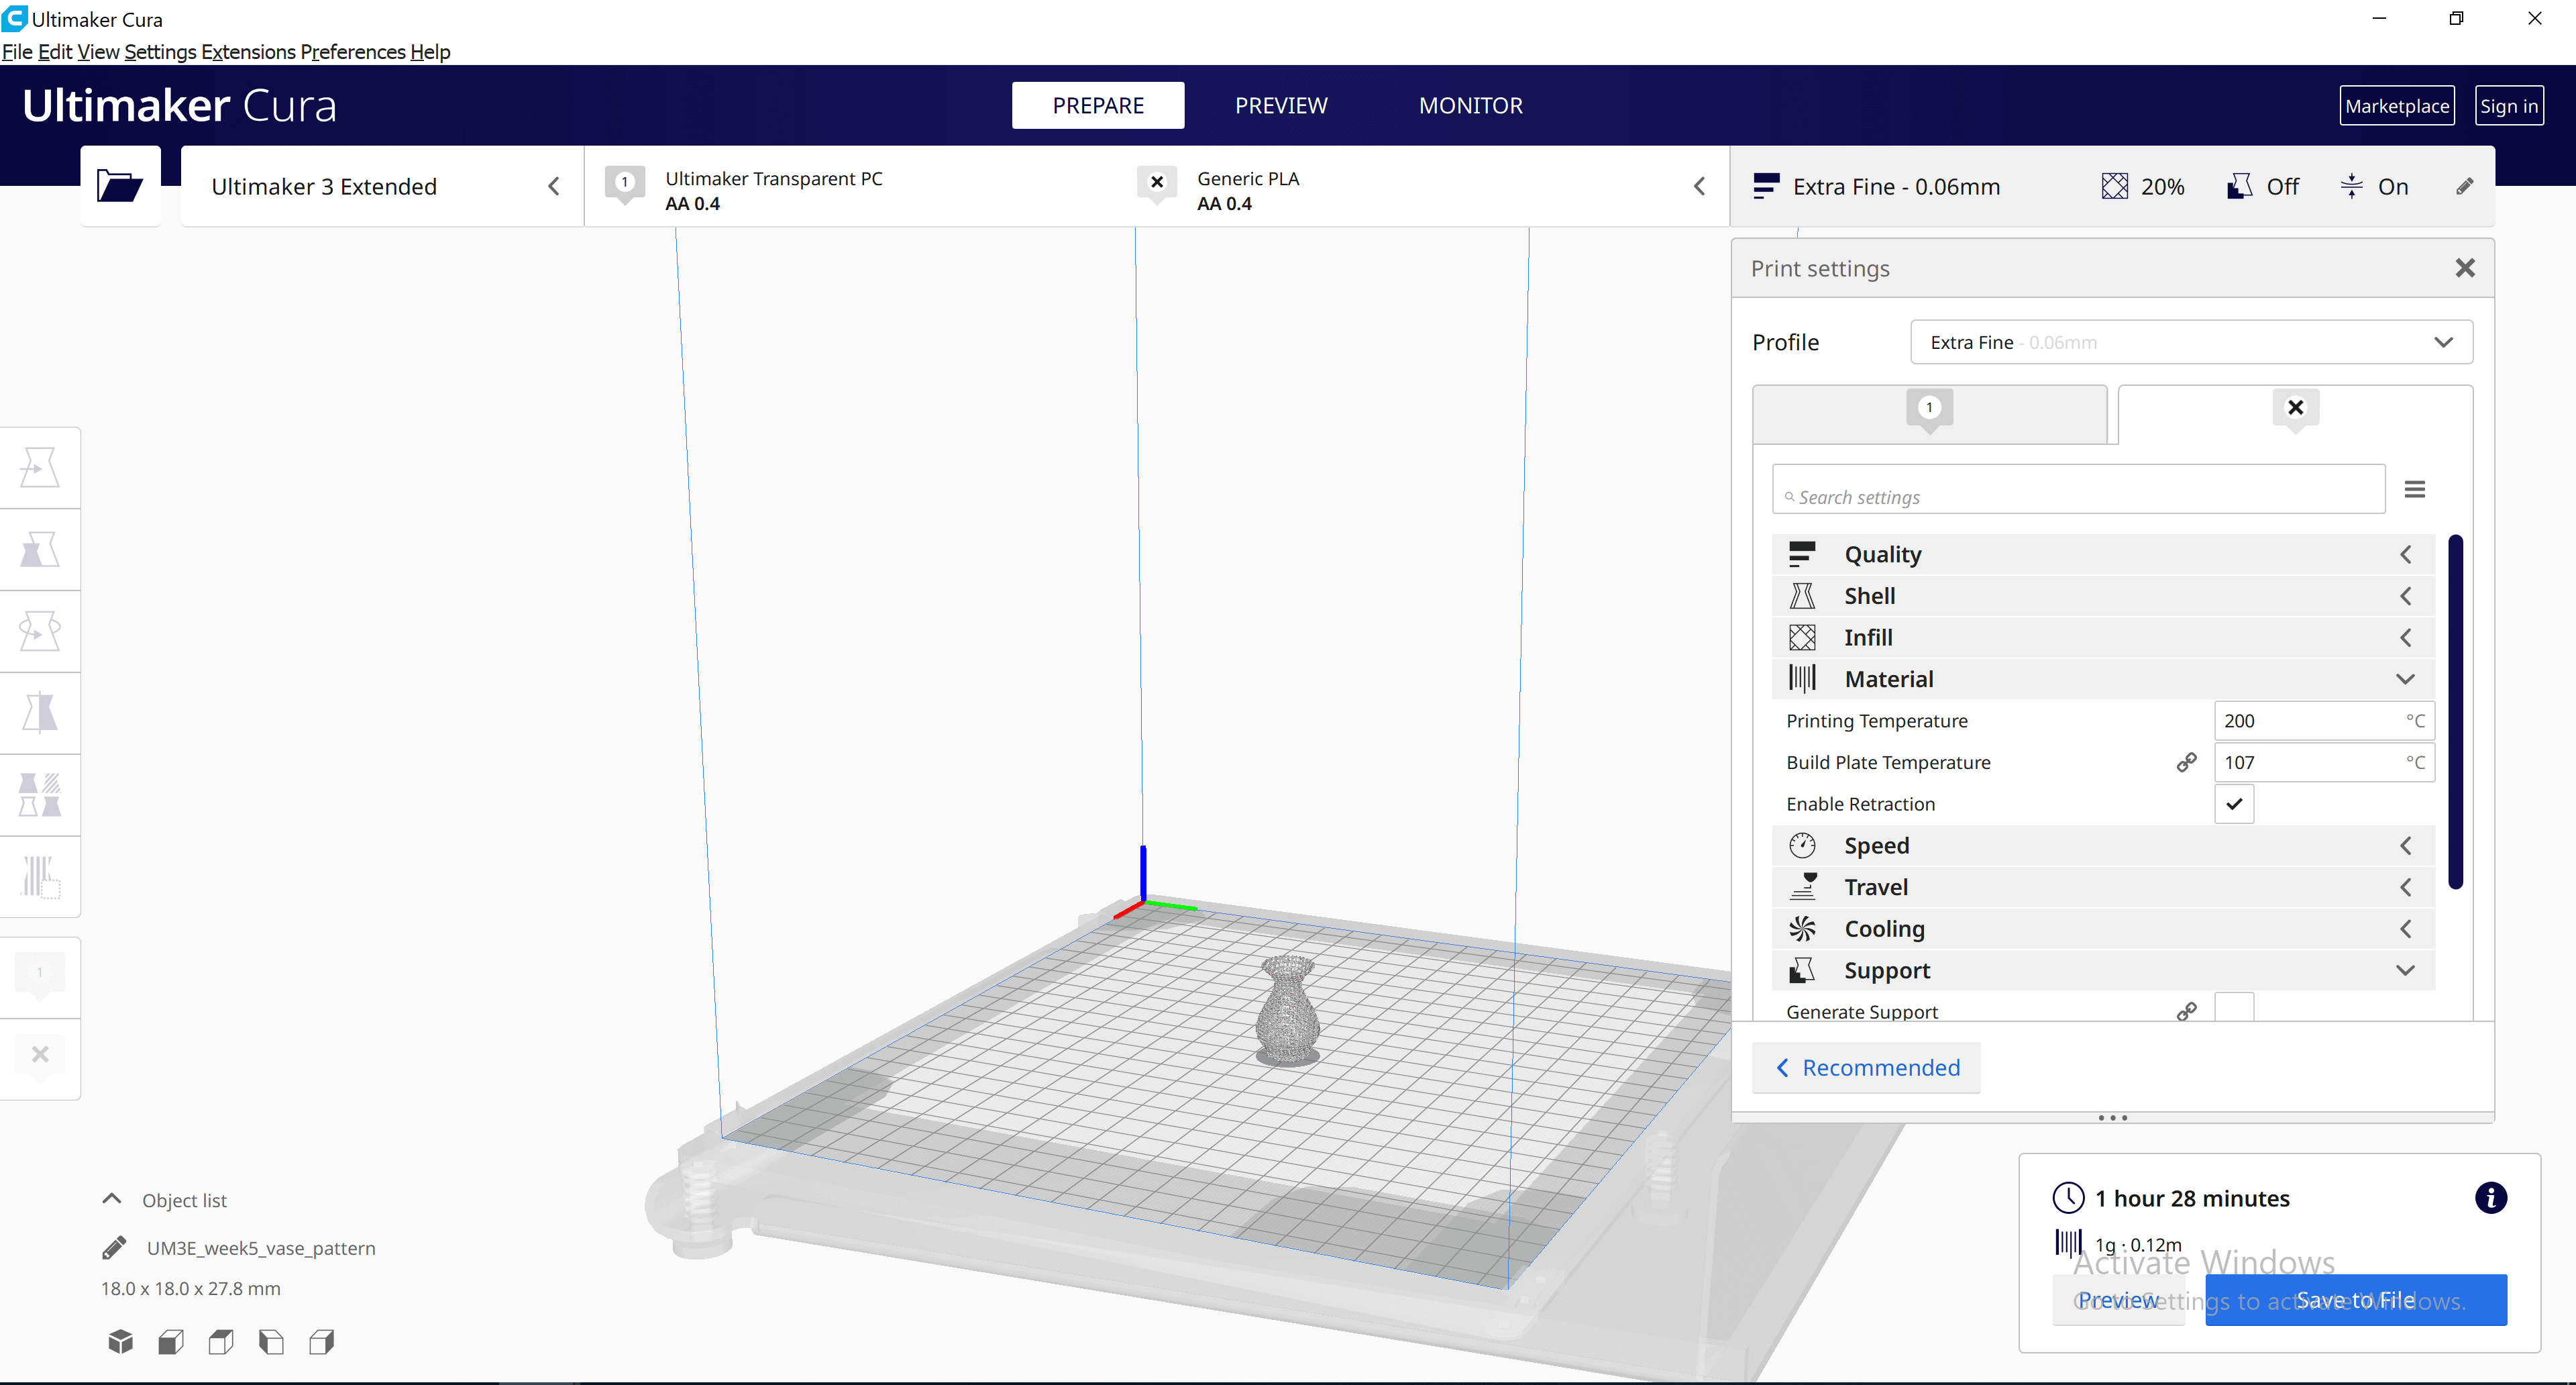This screenshot has height=1385, width=2576.
Task: Edit the Printing Temperature value field
Action: point(2324,720)
